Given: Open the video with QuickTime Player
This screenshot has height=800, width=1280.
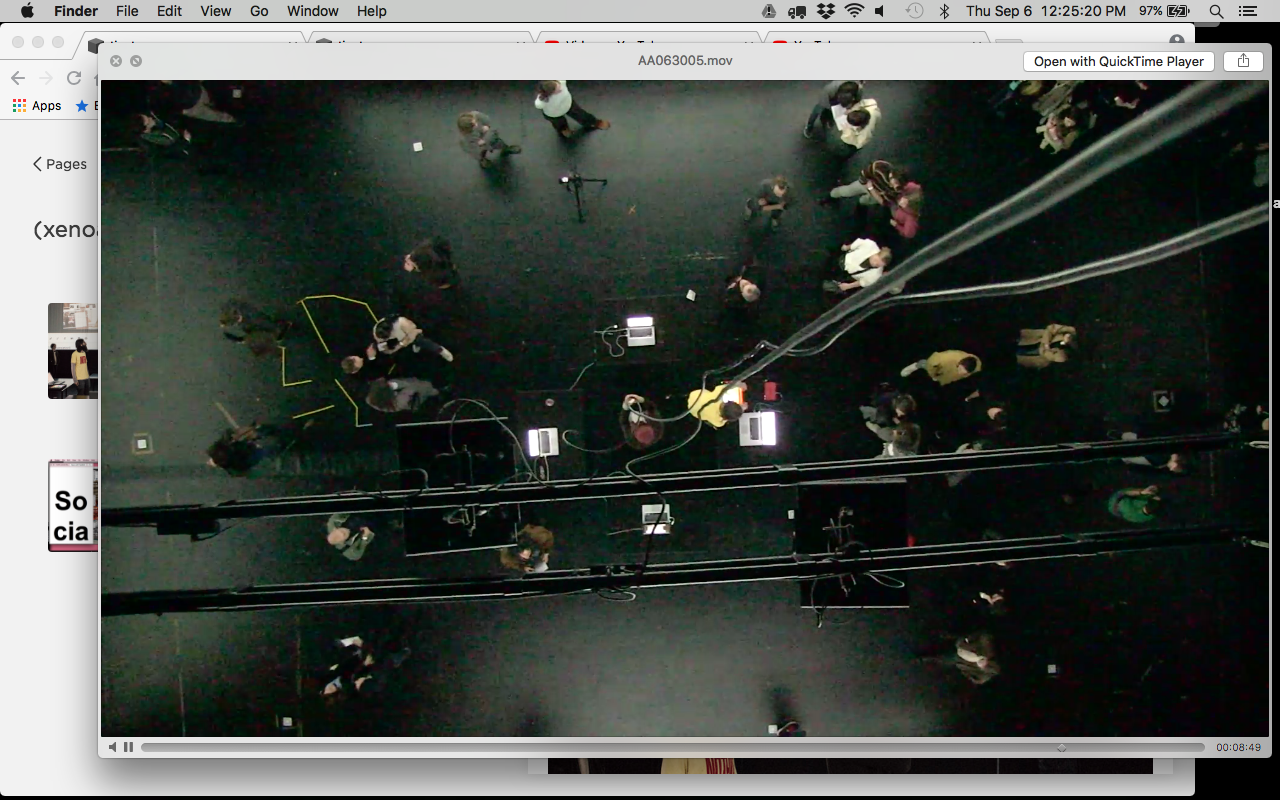Looking at the screenshot, I should [1119, 61].
